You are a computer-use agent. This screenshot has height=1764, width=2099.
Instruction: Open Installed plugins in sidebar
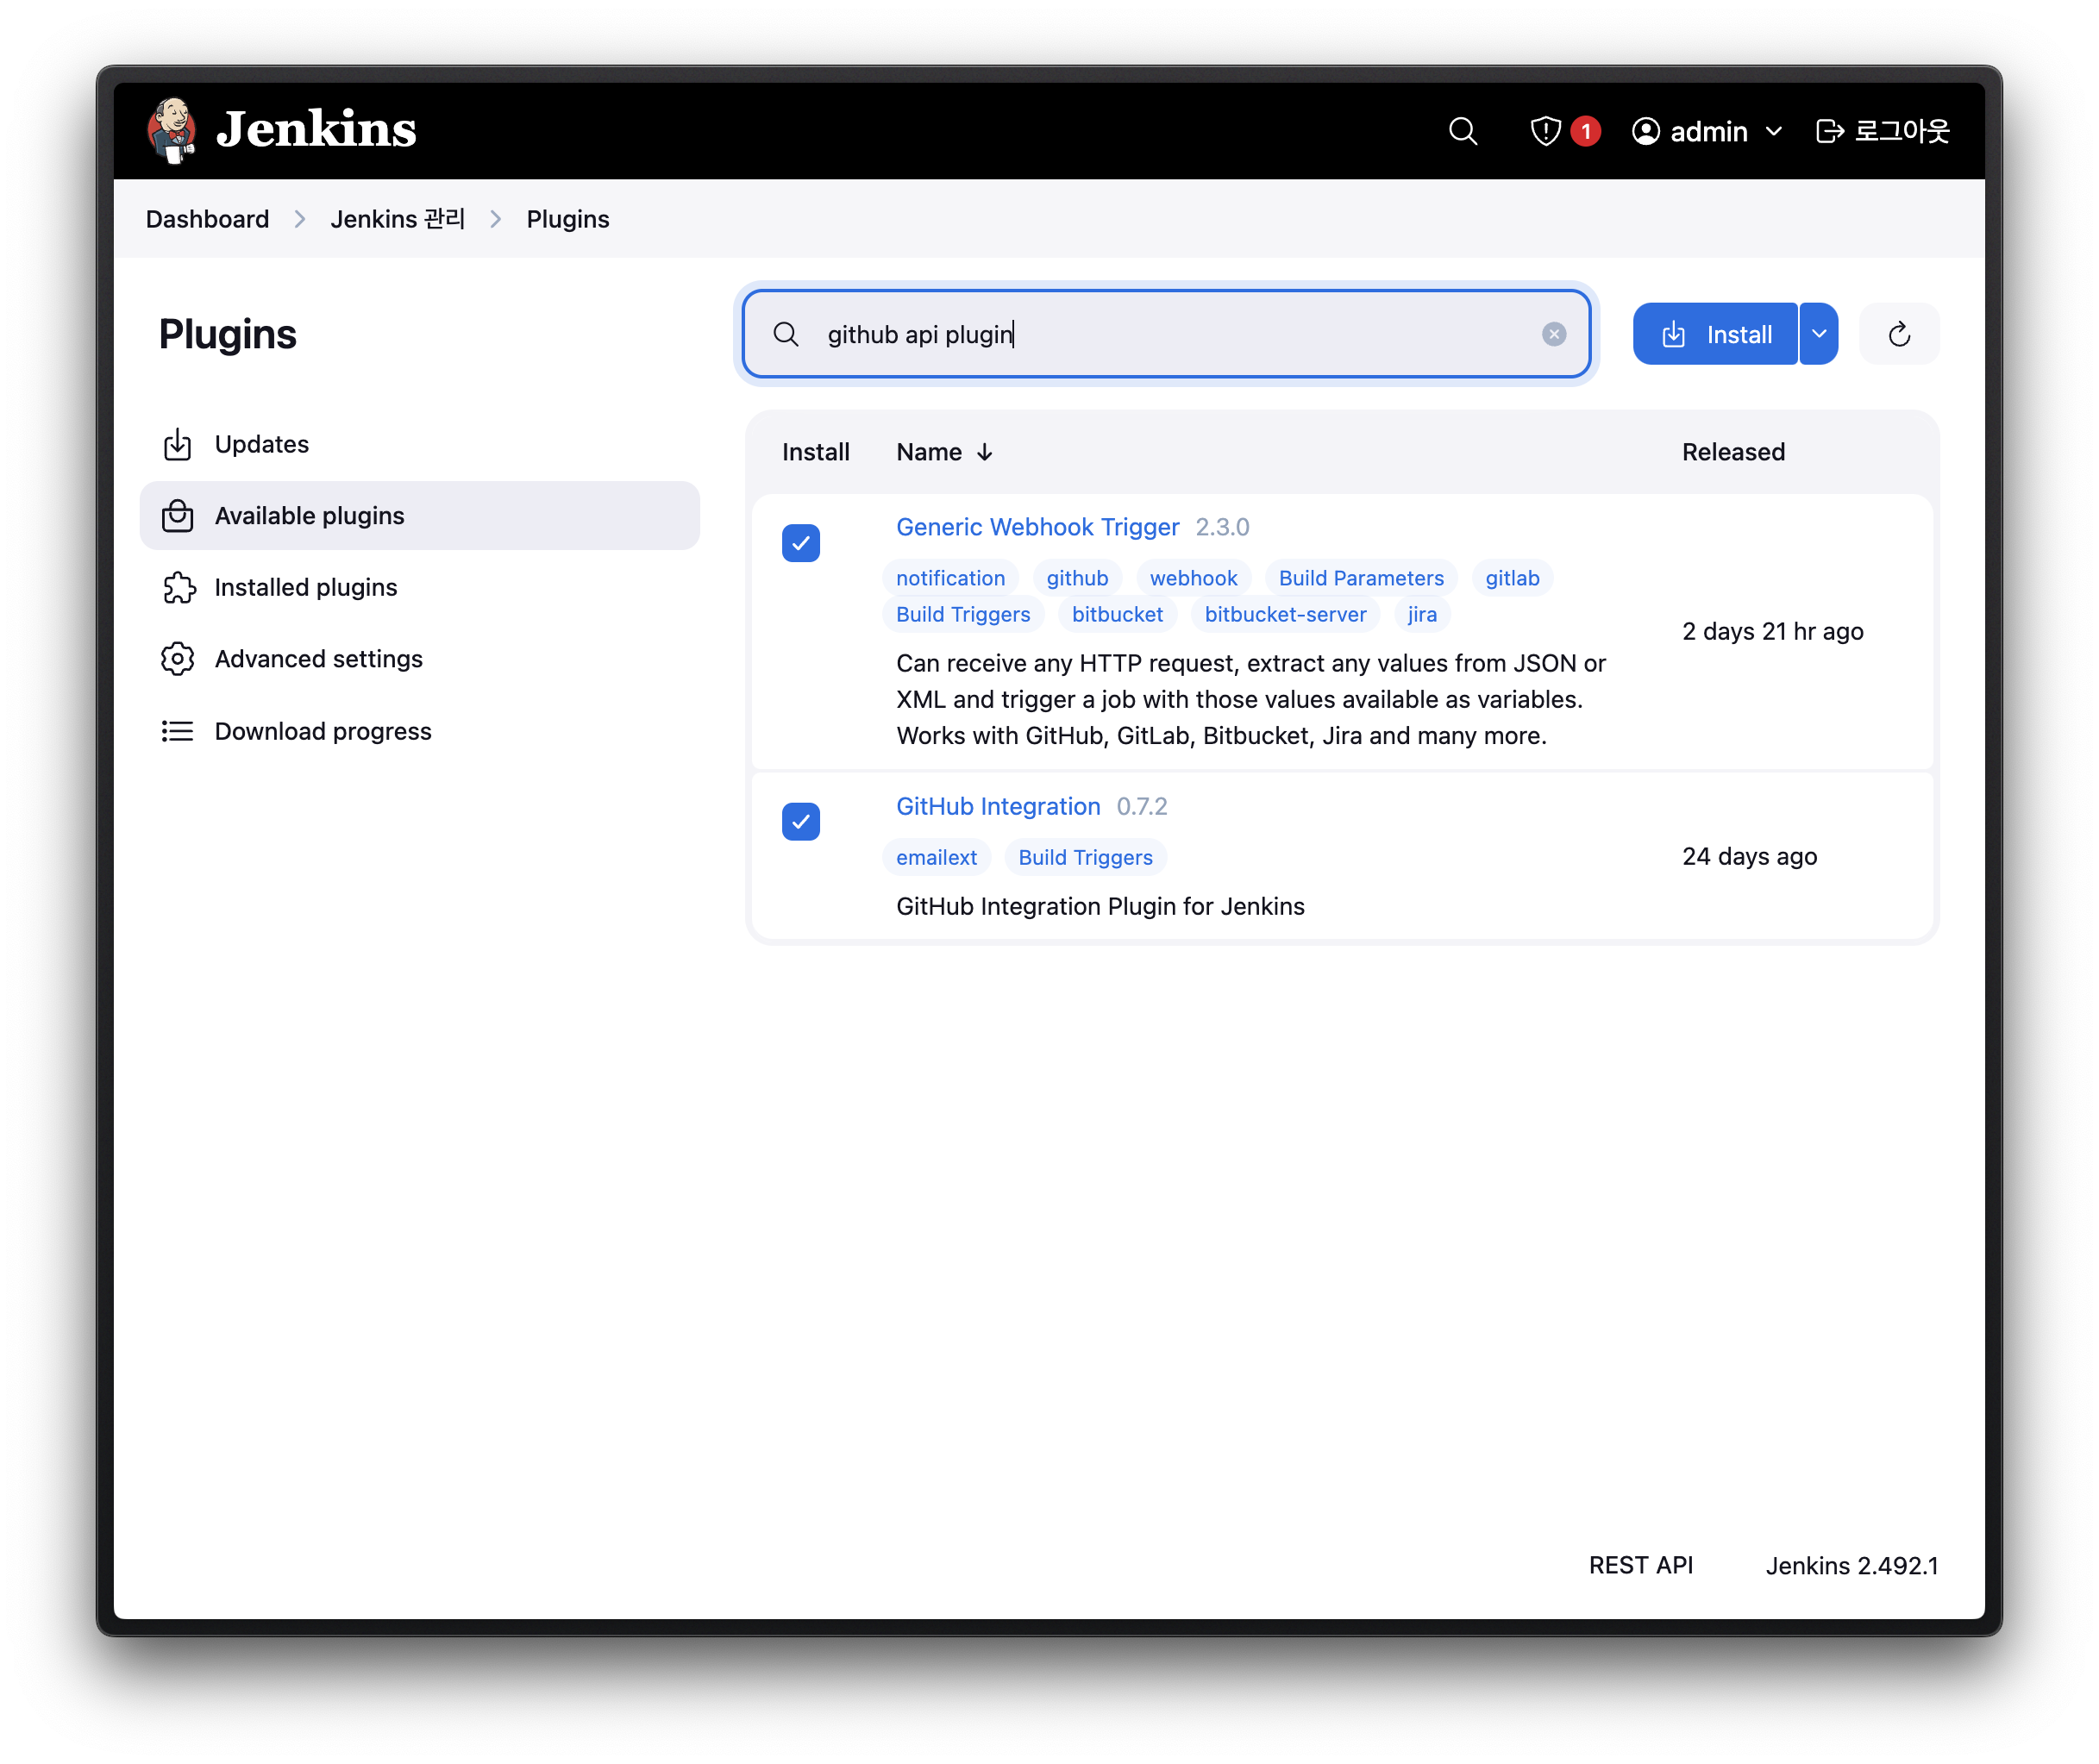coord(420,587)
